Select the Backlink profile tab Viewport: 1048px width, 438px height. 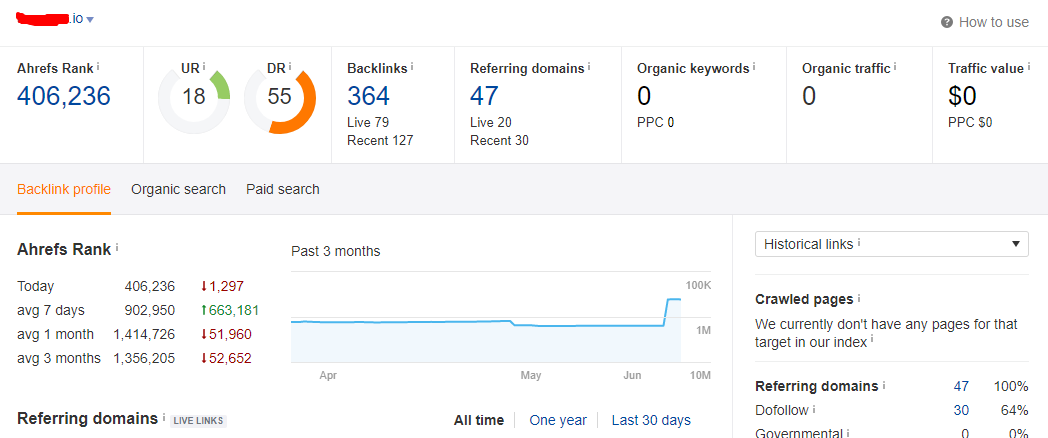[64, 189]
